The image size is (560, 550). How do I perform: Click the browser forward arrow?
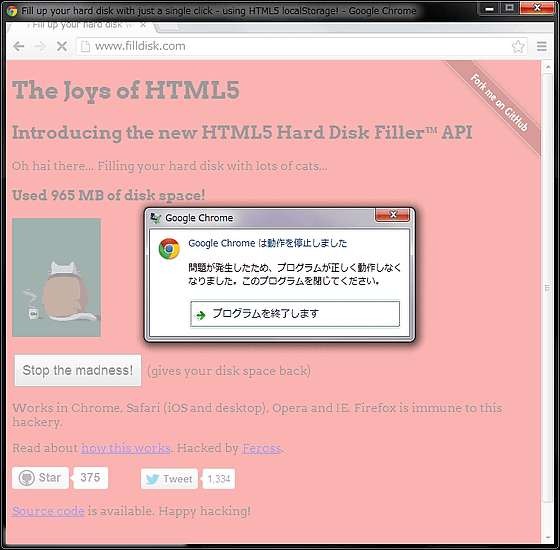[x=40, y=46]
